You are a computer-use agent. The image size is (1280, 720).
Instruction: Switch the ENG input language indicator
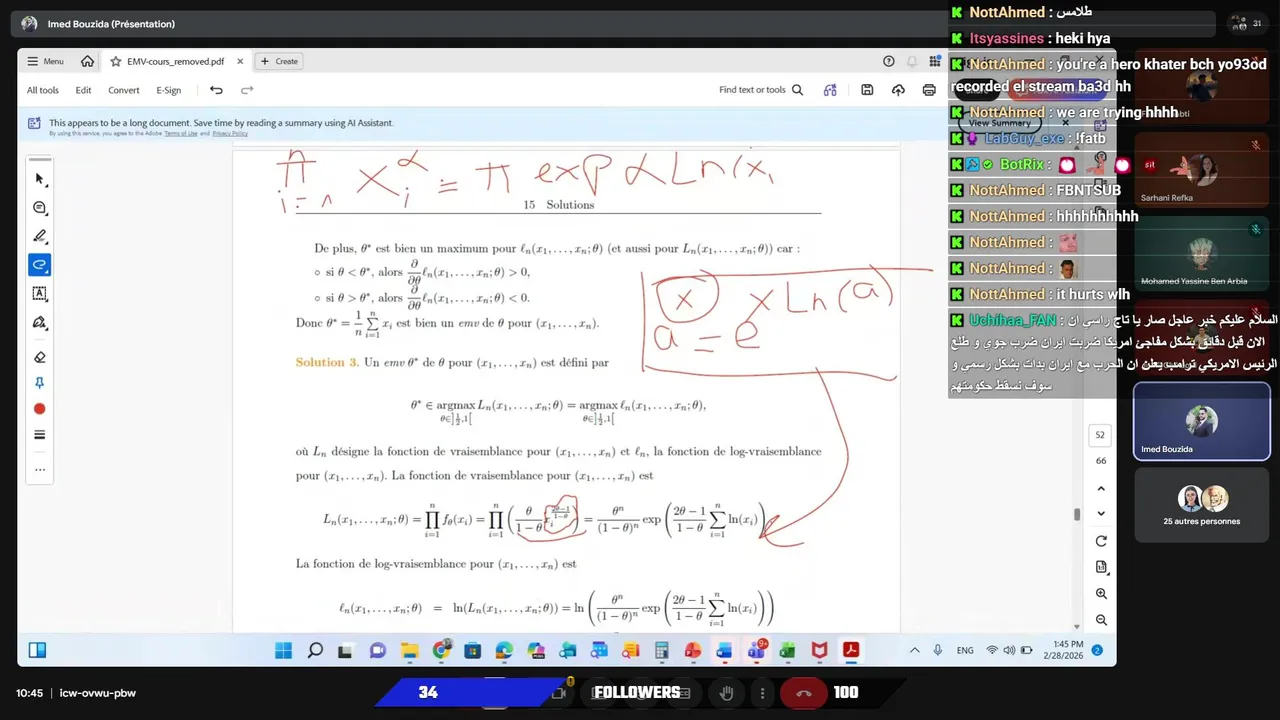point(965,650)
